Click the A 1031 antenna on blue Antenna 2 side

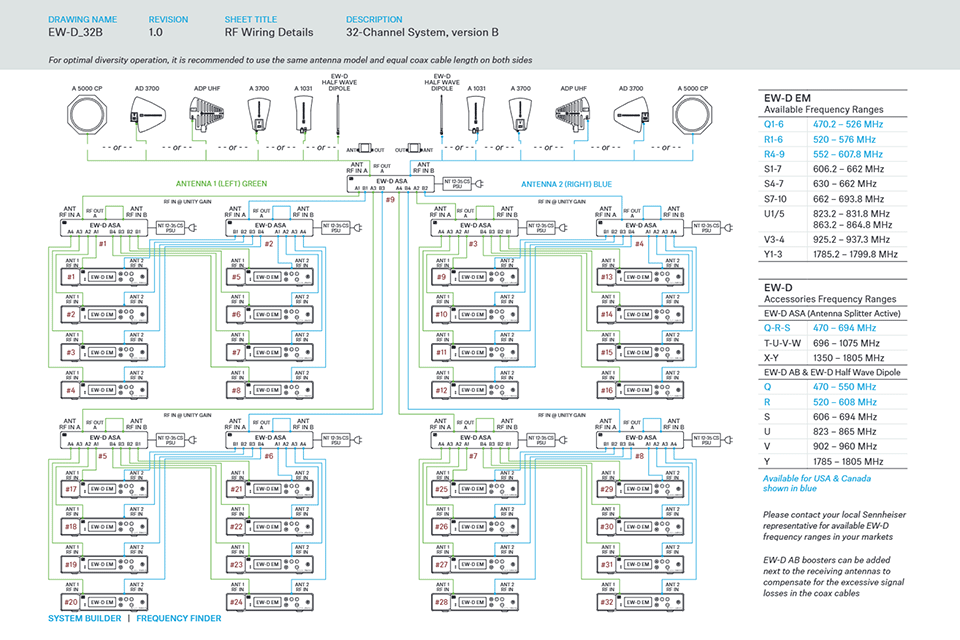476,115
